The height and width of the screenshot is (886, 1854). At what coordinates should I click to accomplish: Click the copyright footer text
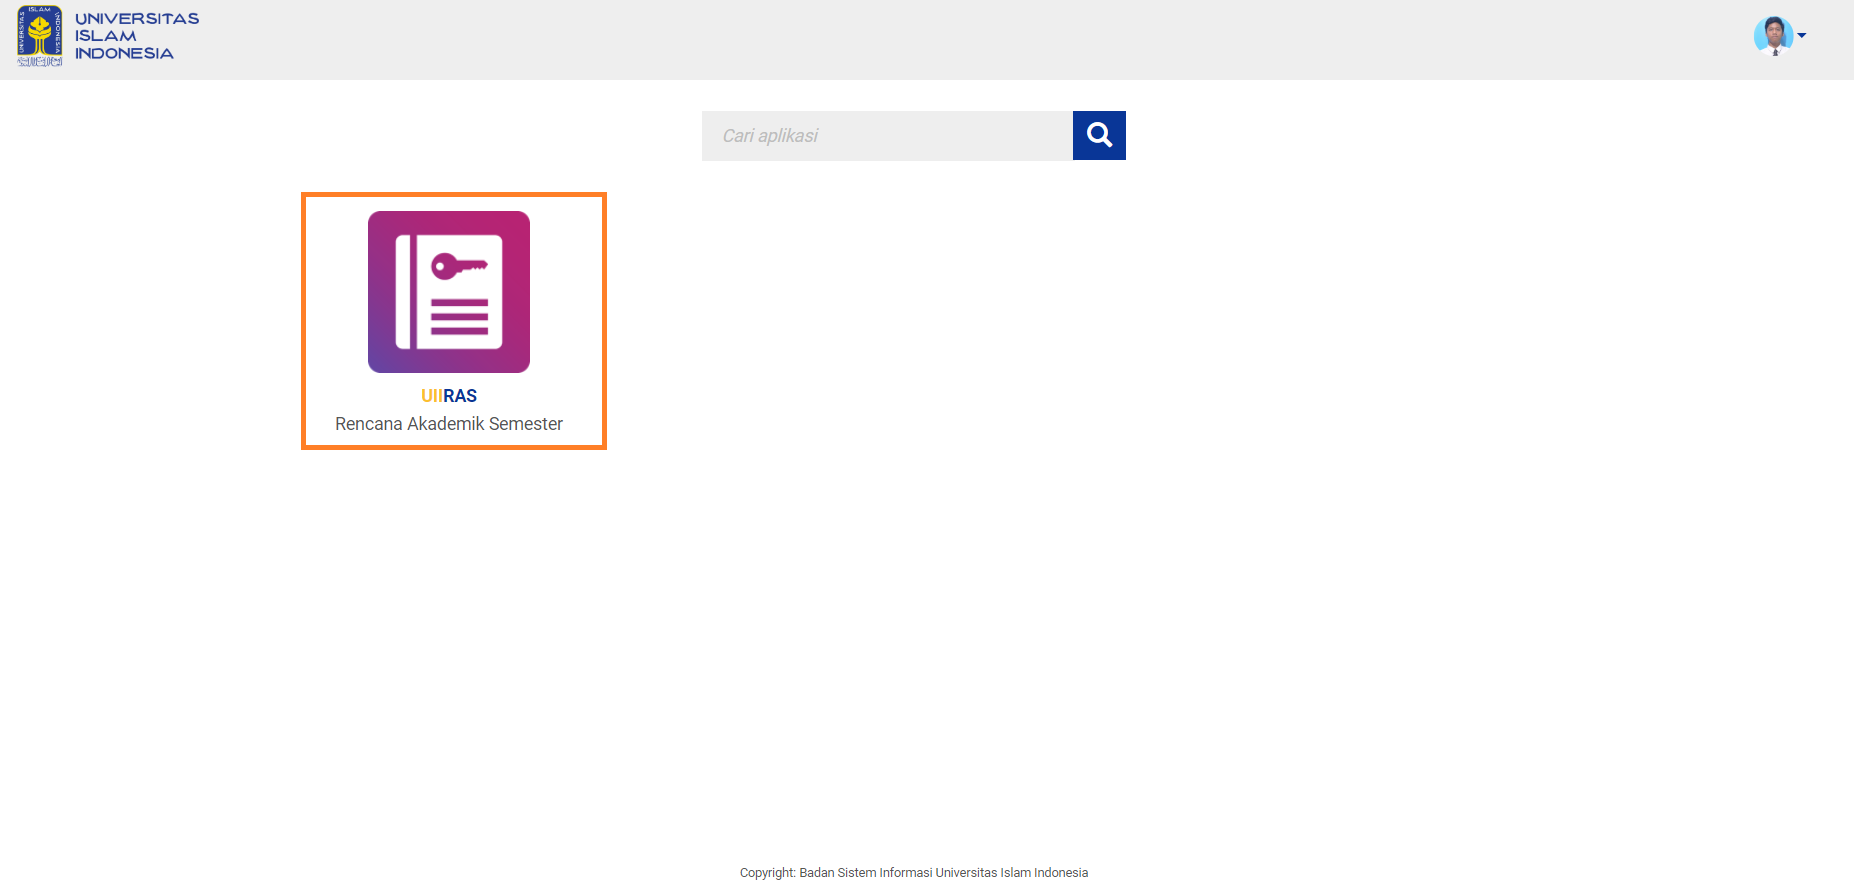point(914,873)
